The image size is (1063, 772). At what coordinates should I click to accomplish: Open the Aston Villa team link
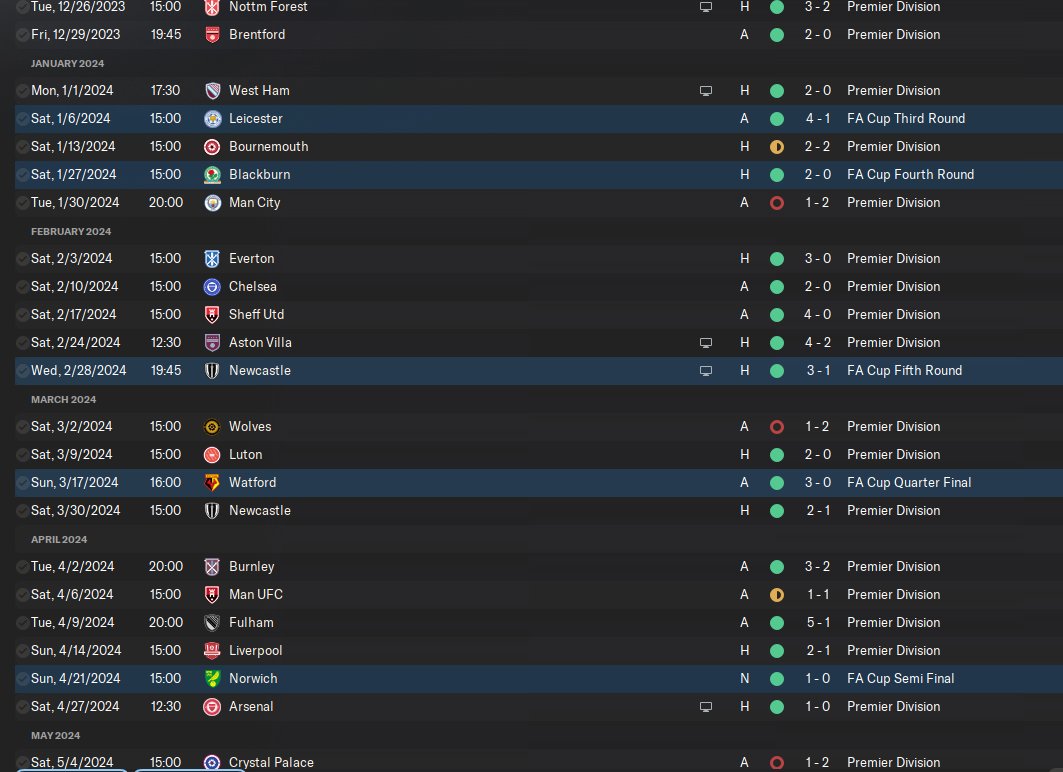click(x=260, y=342)
